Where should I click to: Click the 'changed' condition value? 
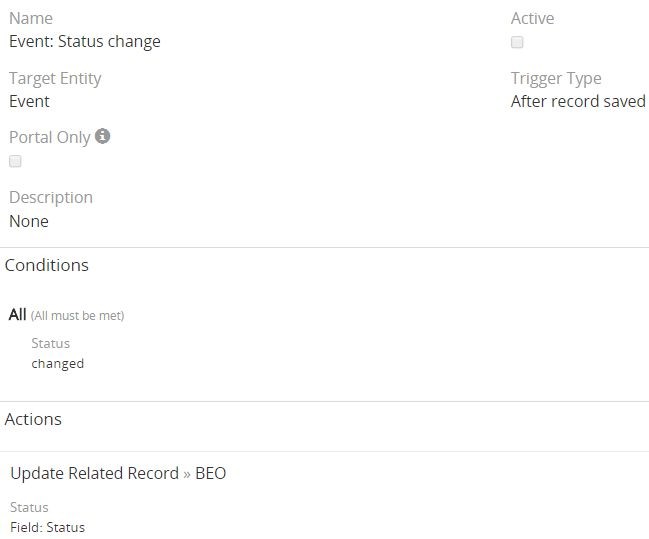58,364
